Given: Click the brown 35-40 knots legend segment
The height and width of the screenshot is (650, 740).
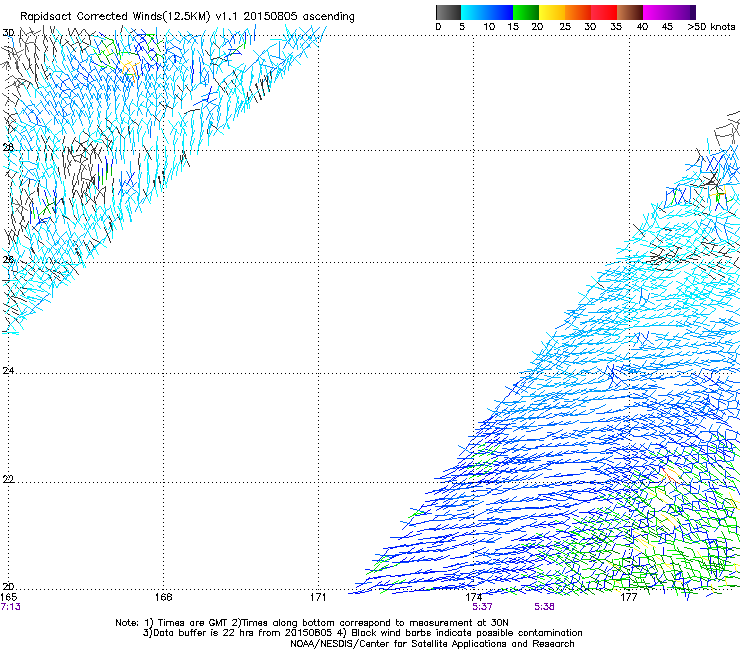Looking at the screenshot, I should coord(630,12).
